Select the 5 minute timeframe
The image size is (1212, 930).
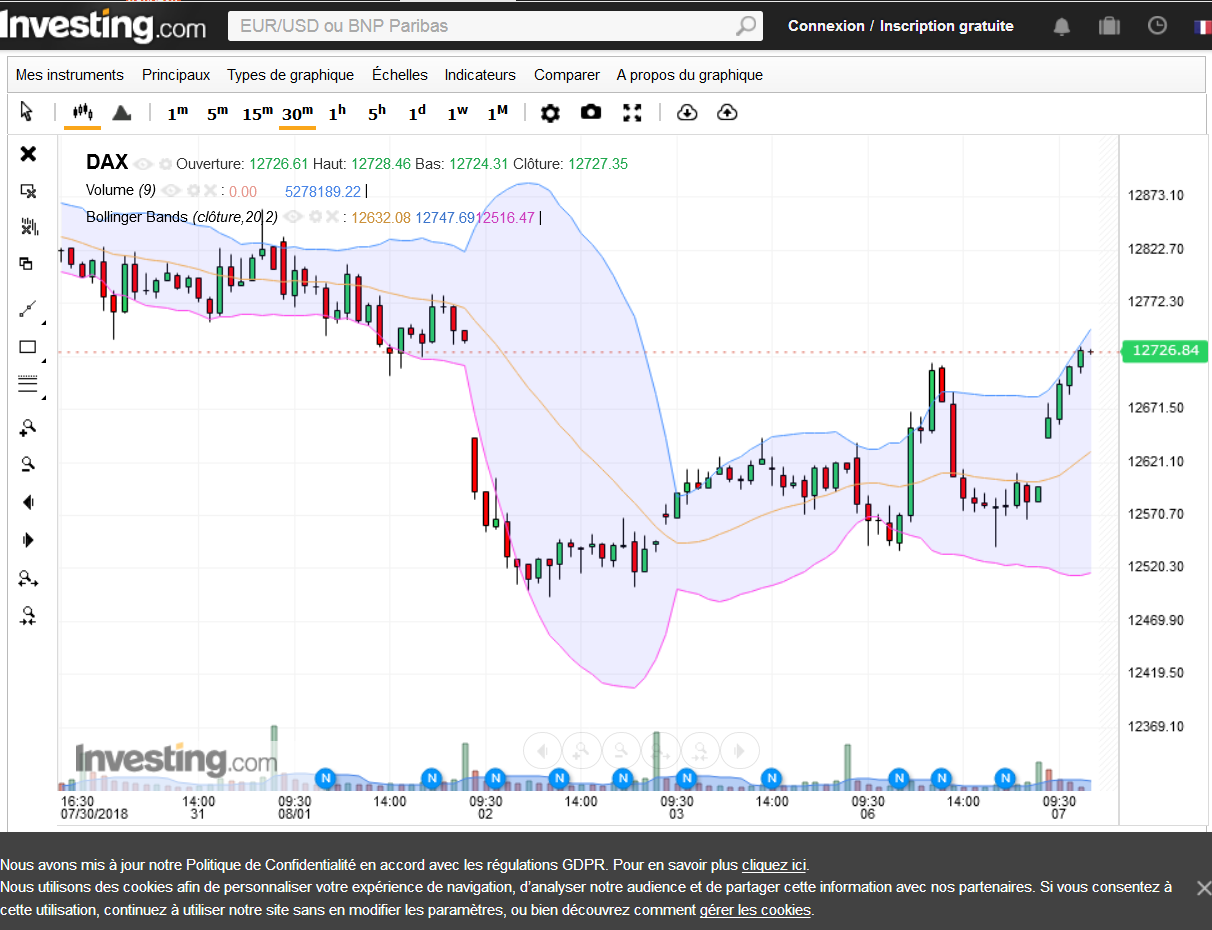[x=217, y=113]
